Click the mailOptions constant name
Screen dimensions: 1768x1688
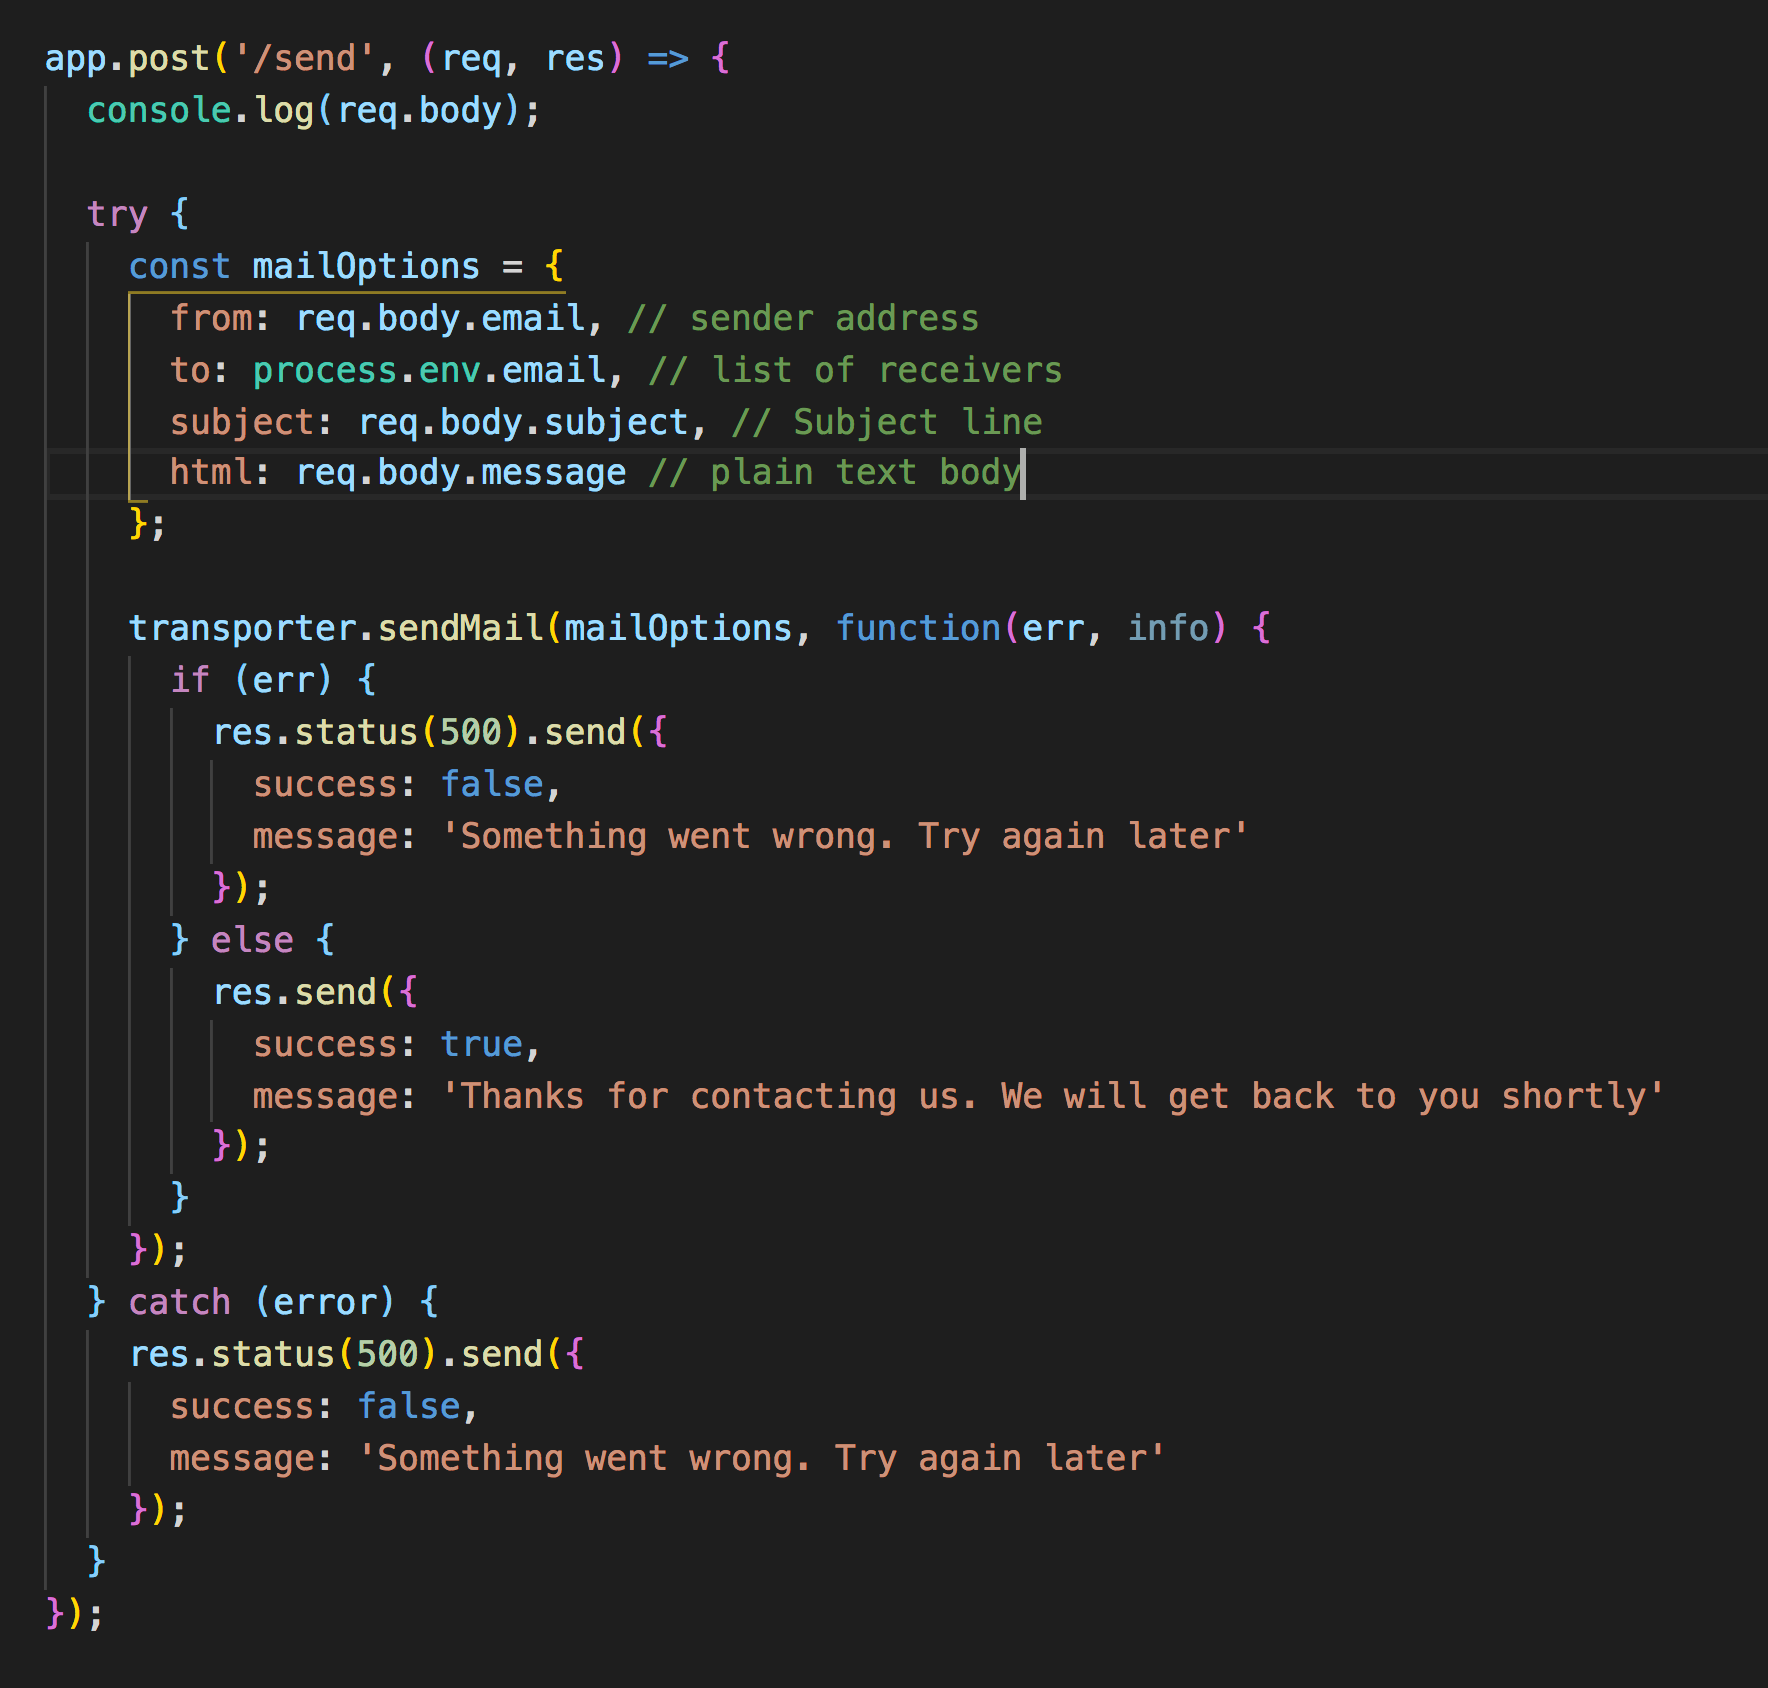pyautogui.click(x=364, y=265)
